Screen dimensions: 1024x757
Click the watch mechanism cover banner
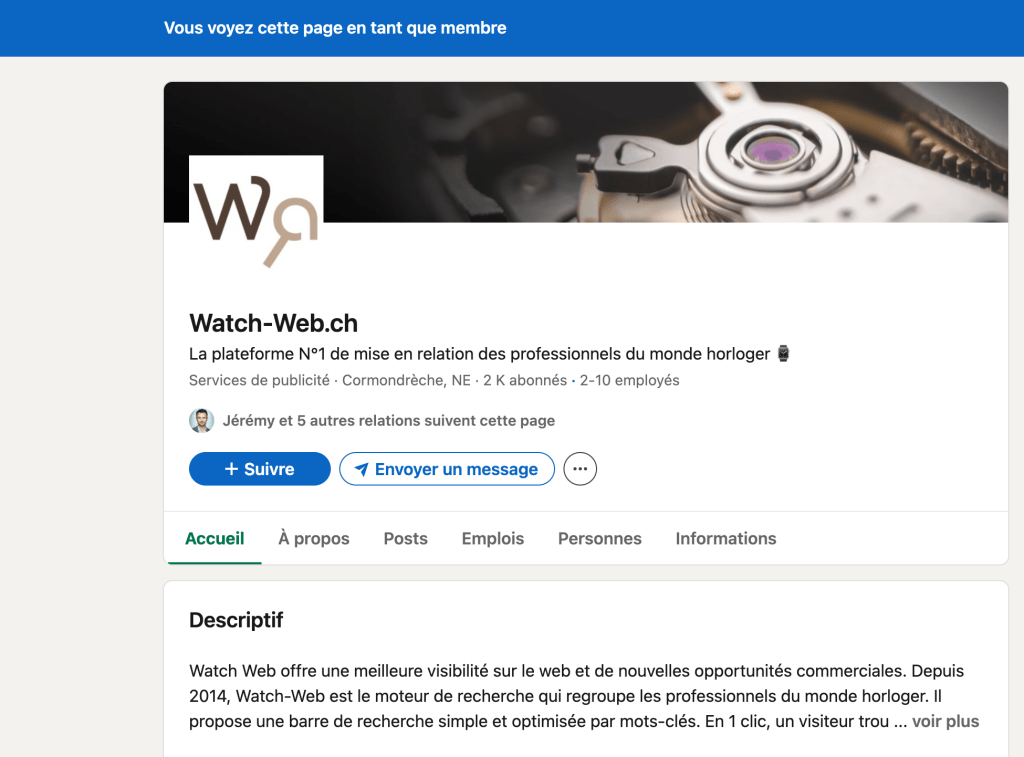(x=665, y=152)
